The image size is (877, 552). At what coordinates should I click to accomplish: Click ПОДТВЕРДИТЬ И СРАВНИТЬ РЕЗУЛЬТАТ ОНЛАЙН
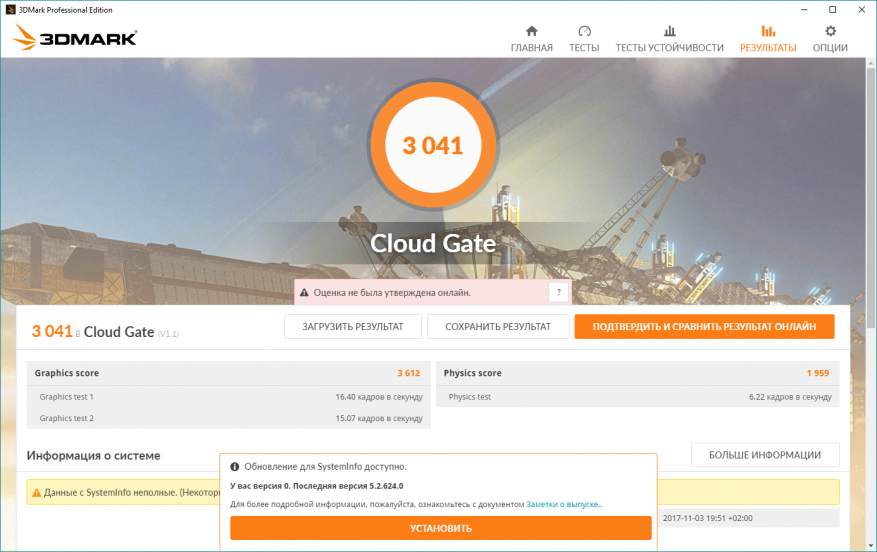pos(704,327)
